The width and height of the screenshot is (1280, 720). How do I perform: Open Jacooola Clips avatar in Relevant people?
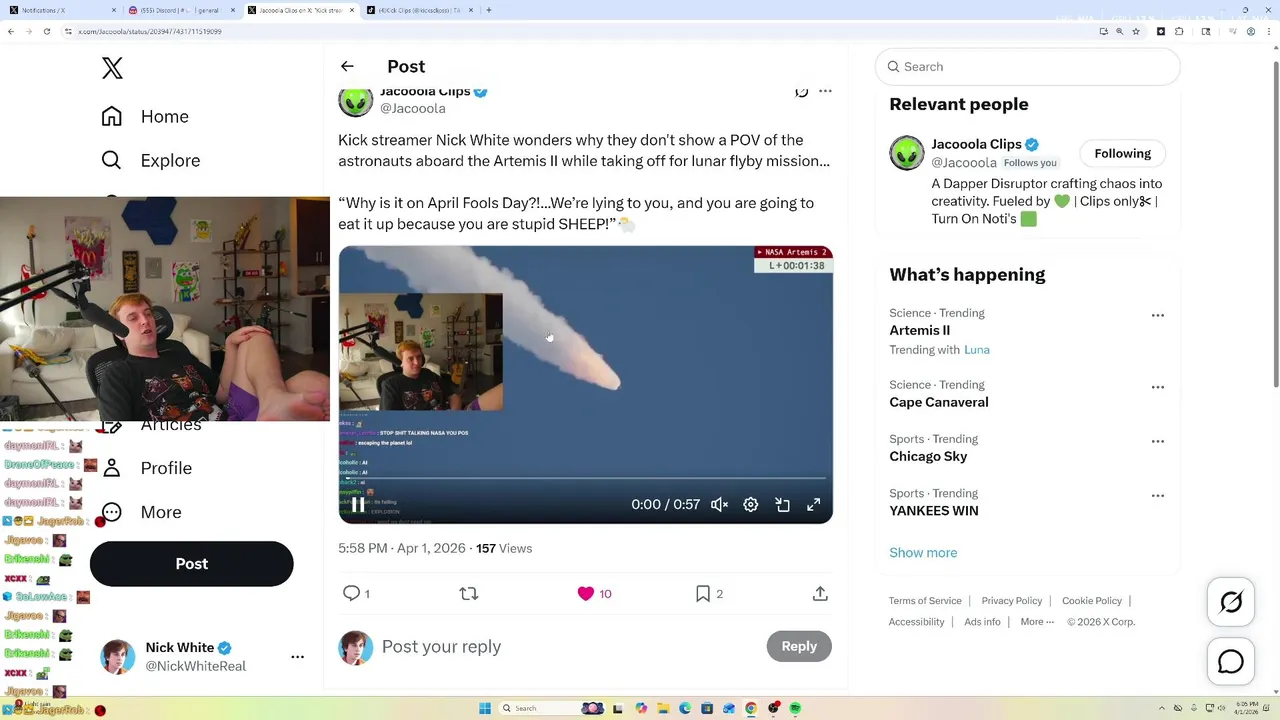(907, 153)
